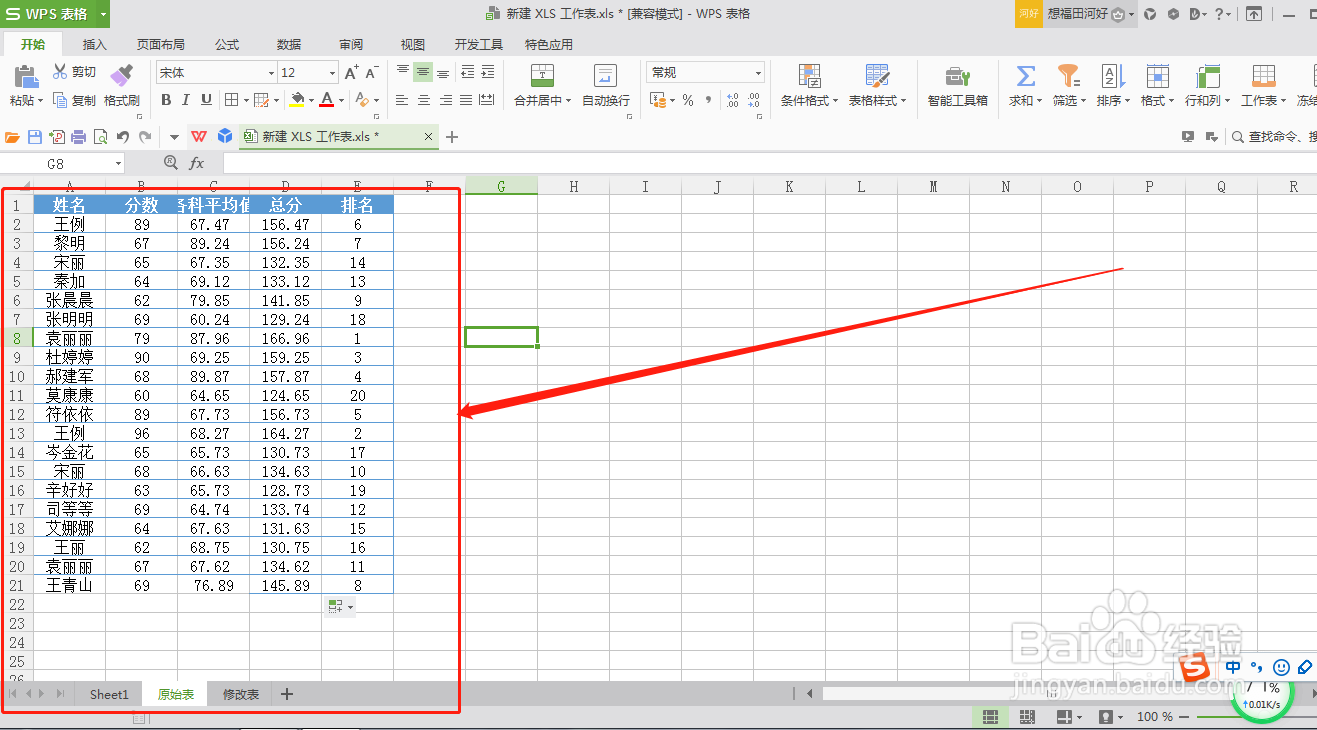Click the decrease indent icon

(x=467, y=72)
